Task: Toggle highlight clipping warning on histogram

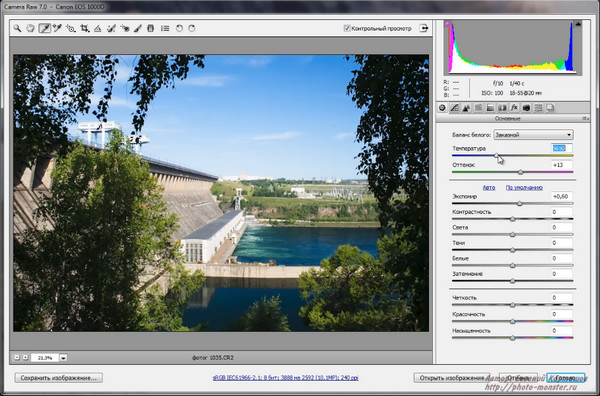Action: (x=578, y=24)
